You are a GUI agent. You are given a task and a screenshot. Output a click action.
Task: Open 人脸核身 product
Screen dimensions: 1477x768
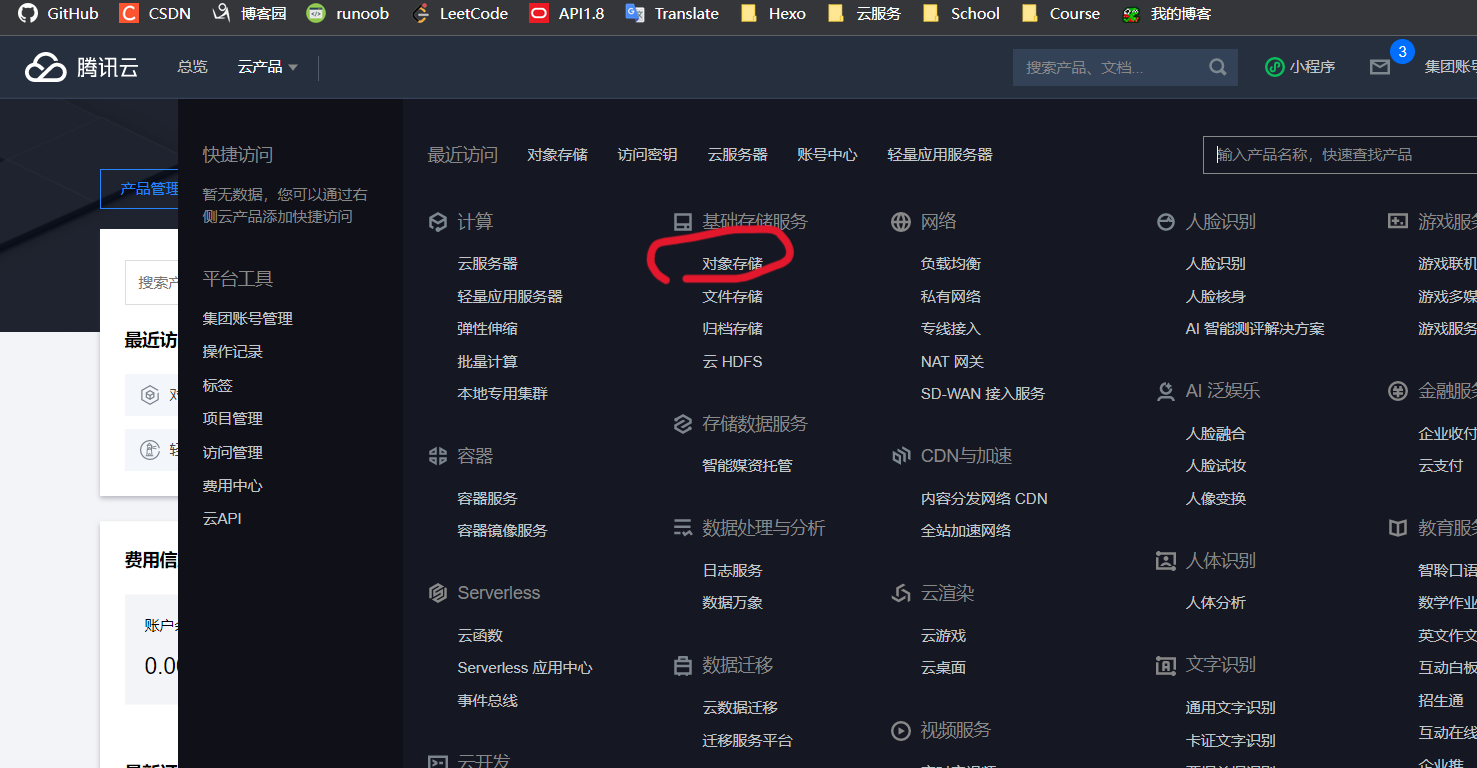1215,297
